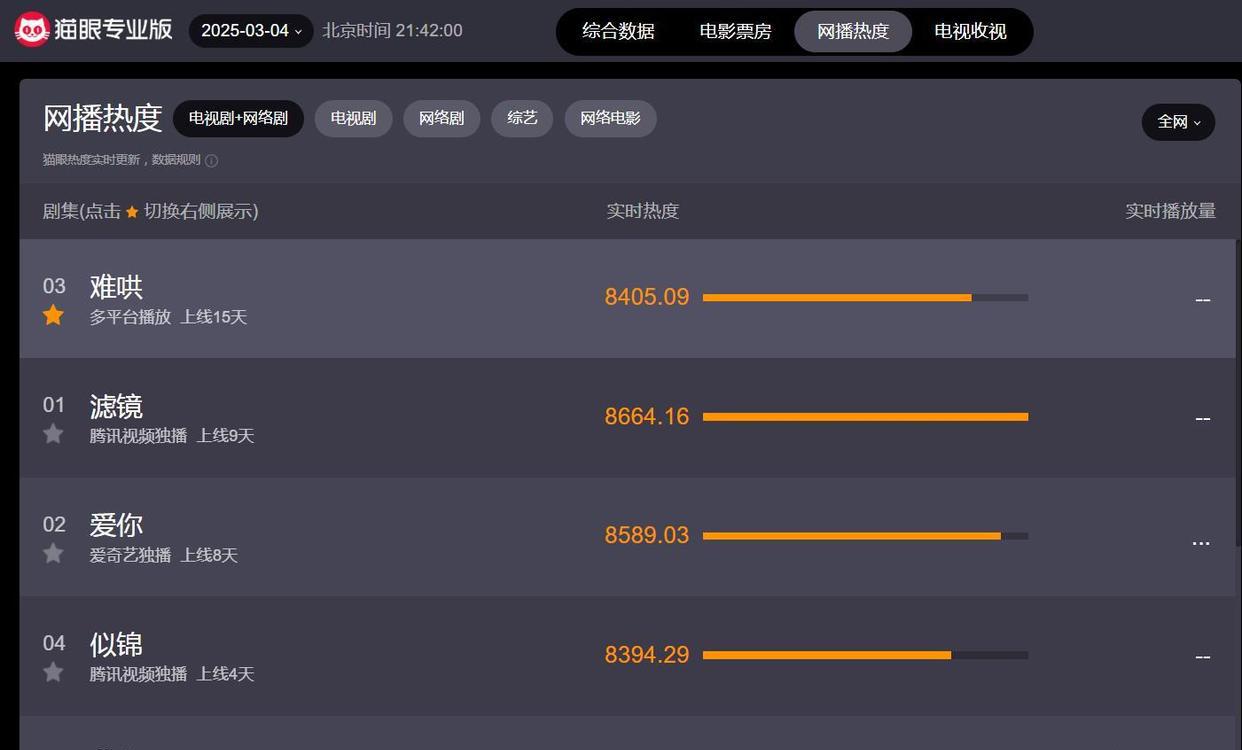Image resolution: width=1242 pixels, height=750 pixels.
Task: Click the Maoyan cat logo icon
Action: coord(32,30)
